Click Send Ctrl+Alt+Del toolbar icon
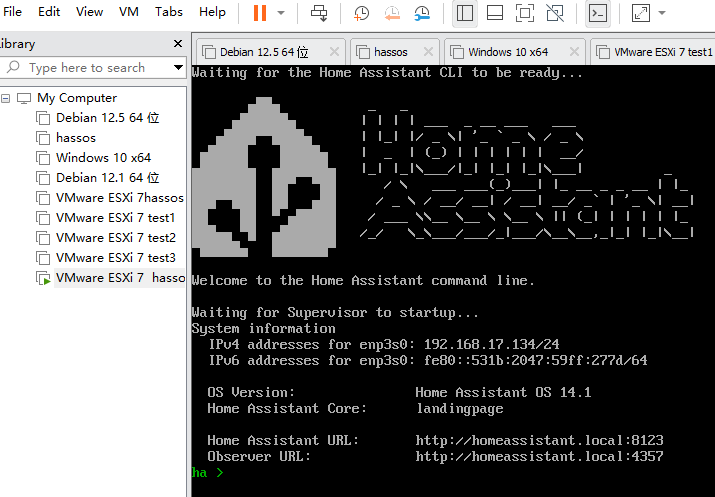715x497 pixels. pos(319,13)
